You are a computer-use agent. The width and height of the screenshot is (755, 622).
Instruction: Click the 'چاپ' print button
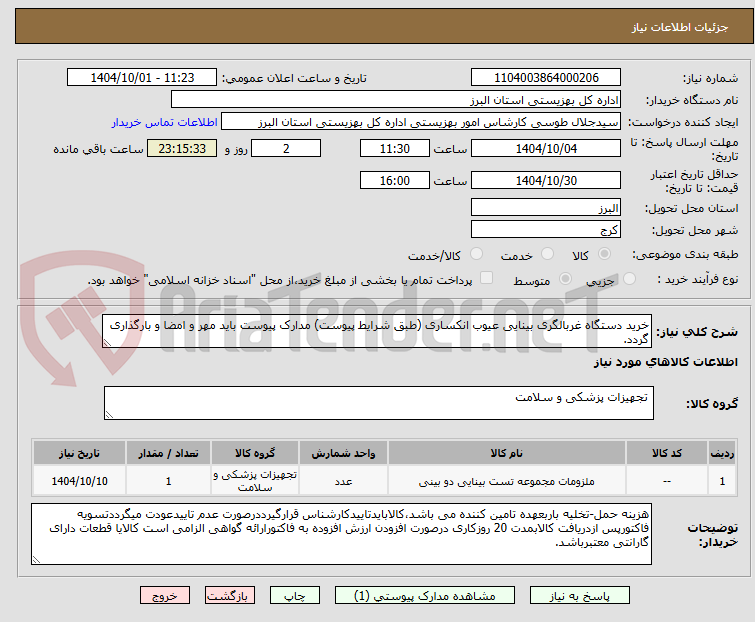(295, 596)
